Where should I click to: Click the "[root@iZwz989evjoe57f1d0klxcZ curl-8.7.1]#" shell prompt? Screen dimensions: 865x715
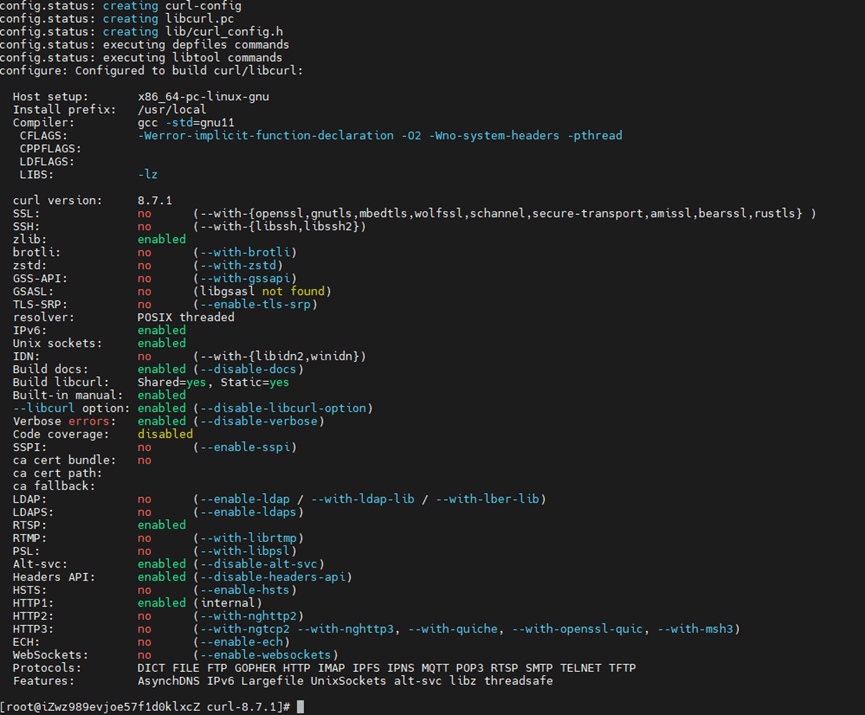pos(145,707)
